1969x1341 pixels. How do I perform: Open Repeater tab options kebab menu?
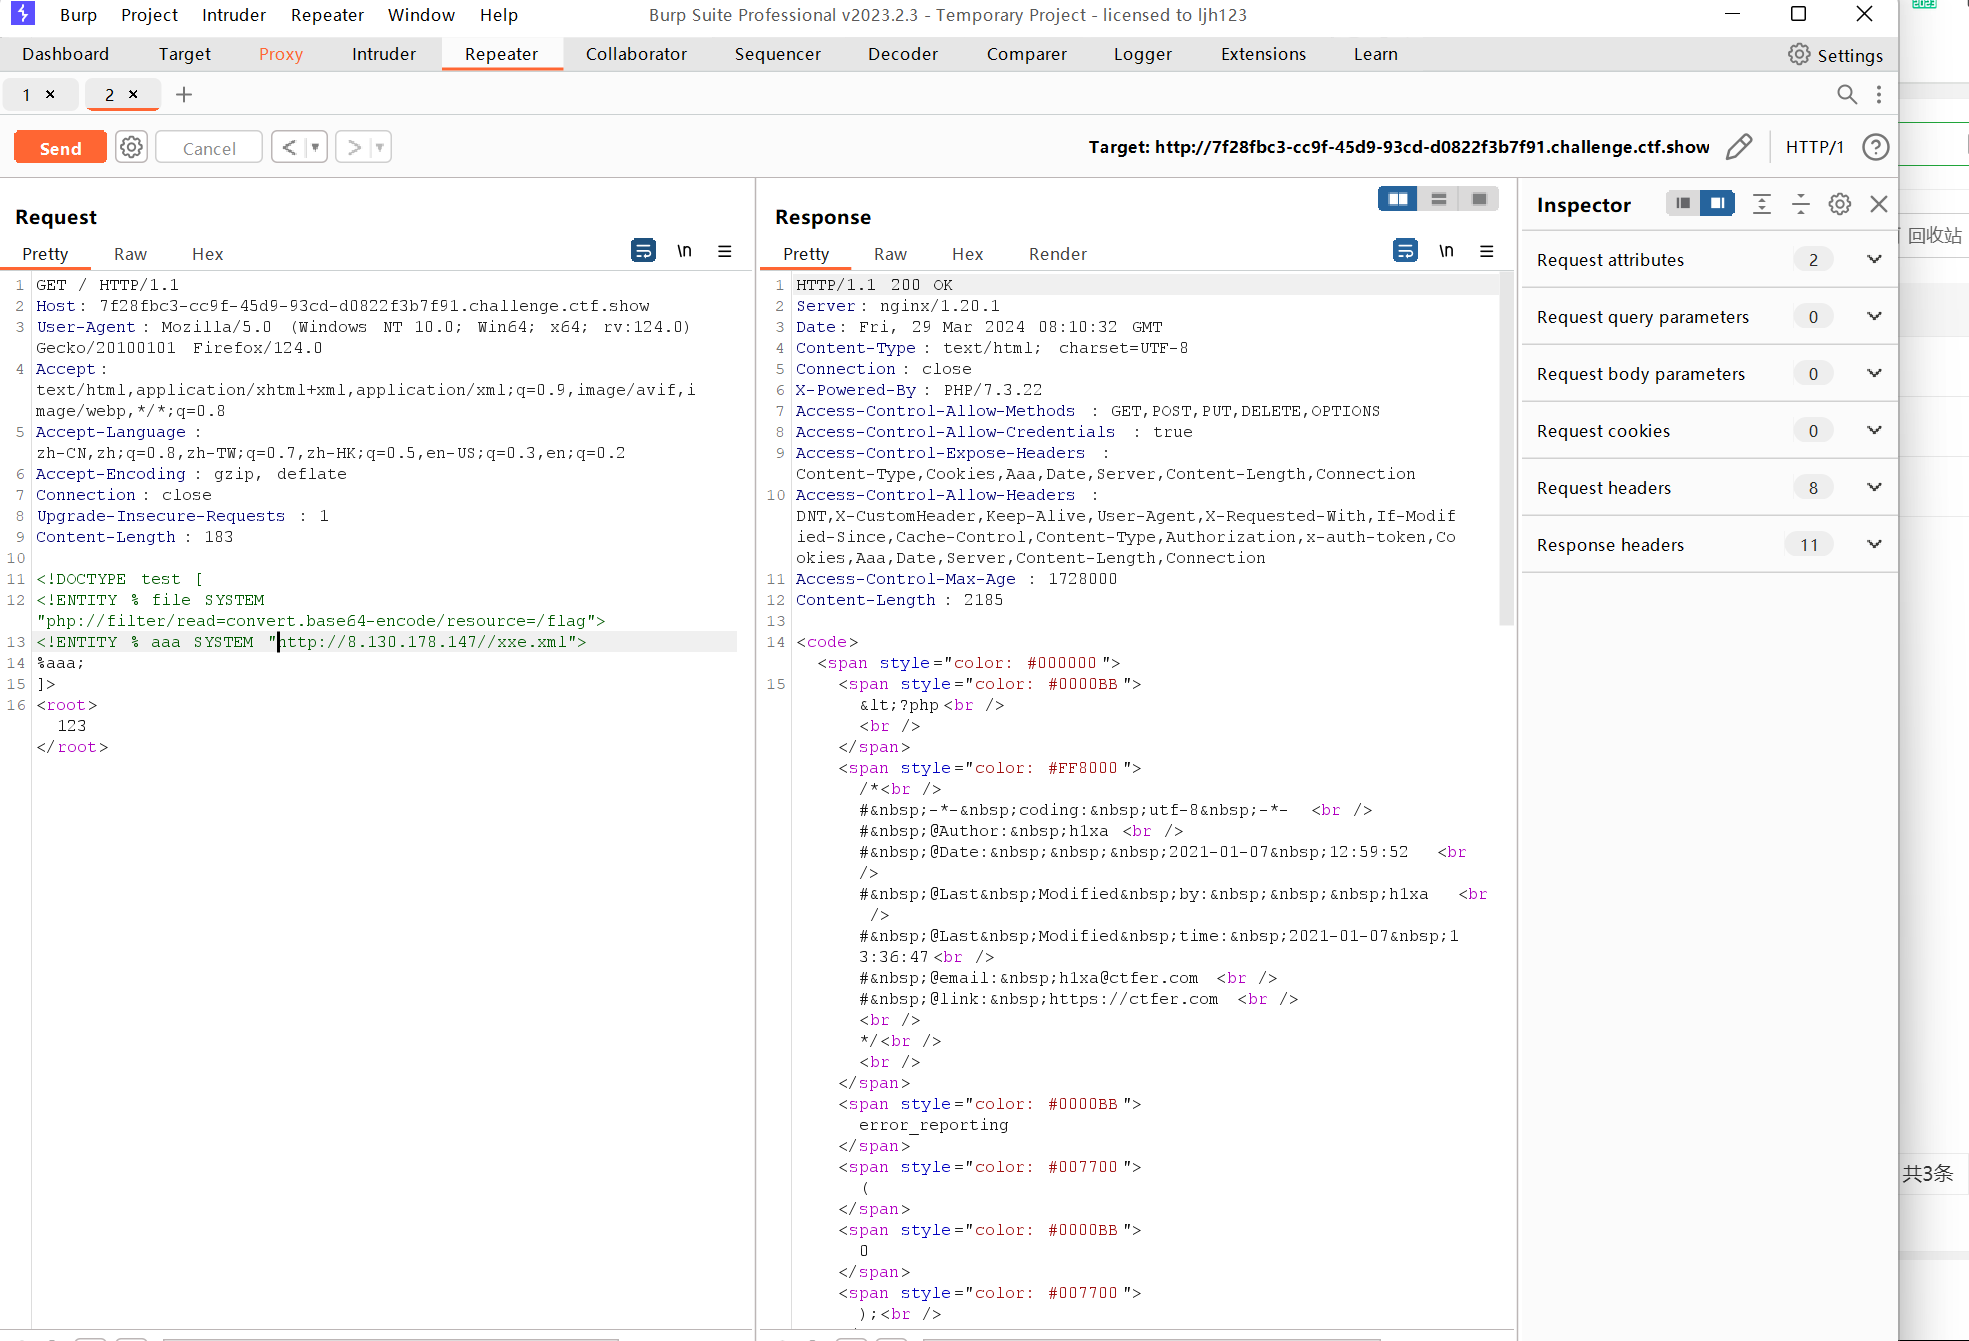tap(1879, 94)
